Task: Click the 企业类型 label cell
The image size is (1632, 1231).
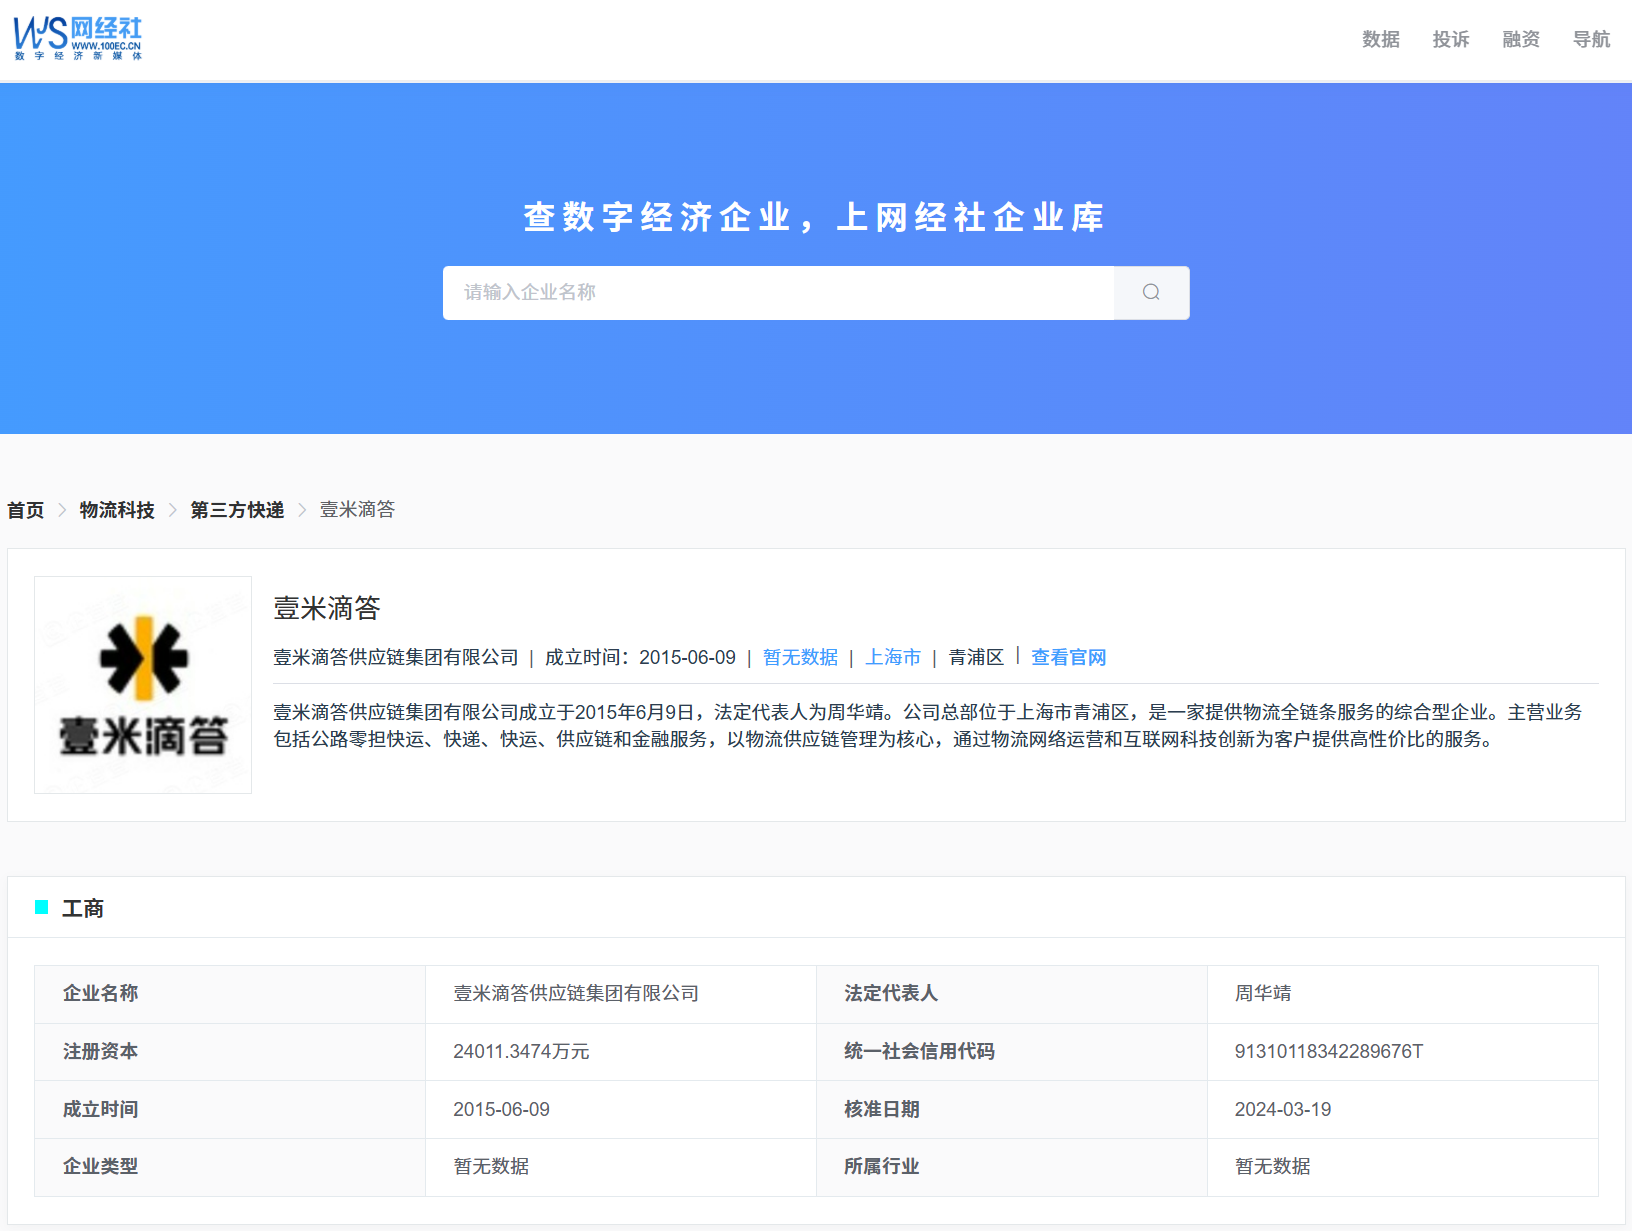Action: click(x=230, y=1167)
